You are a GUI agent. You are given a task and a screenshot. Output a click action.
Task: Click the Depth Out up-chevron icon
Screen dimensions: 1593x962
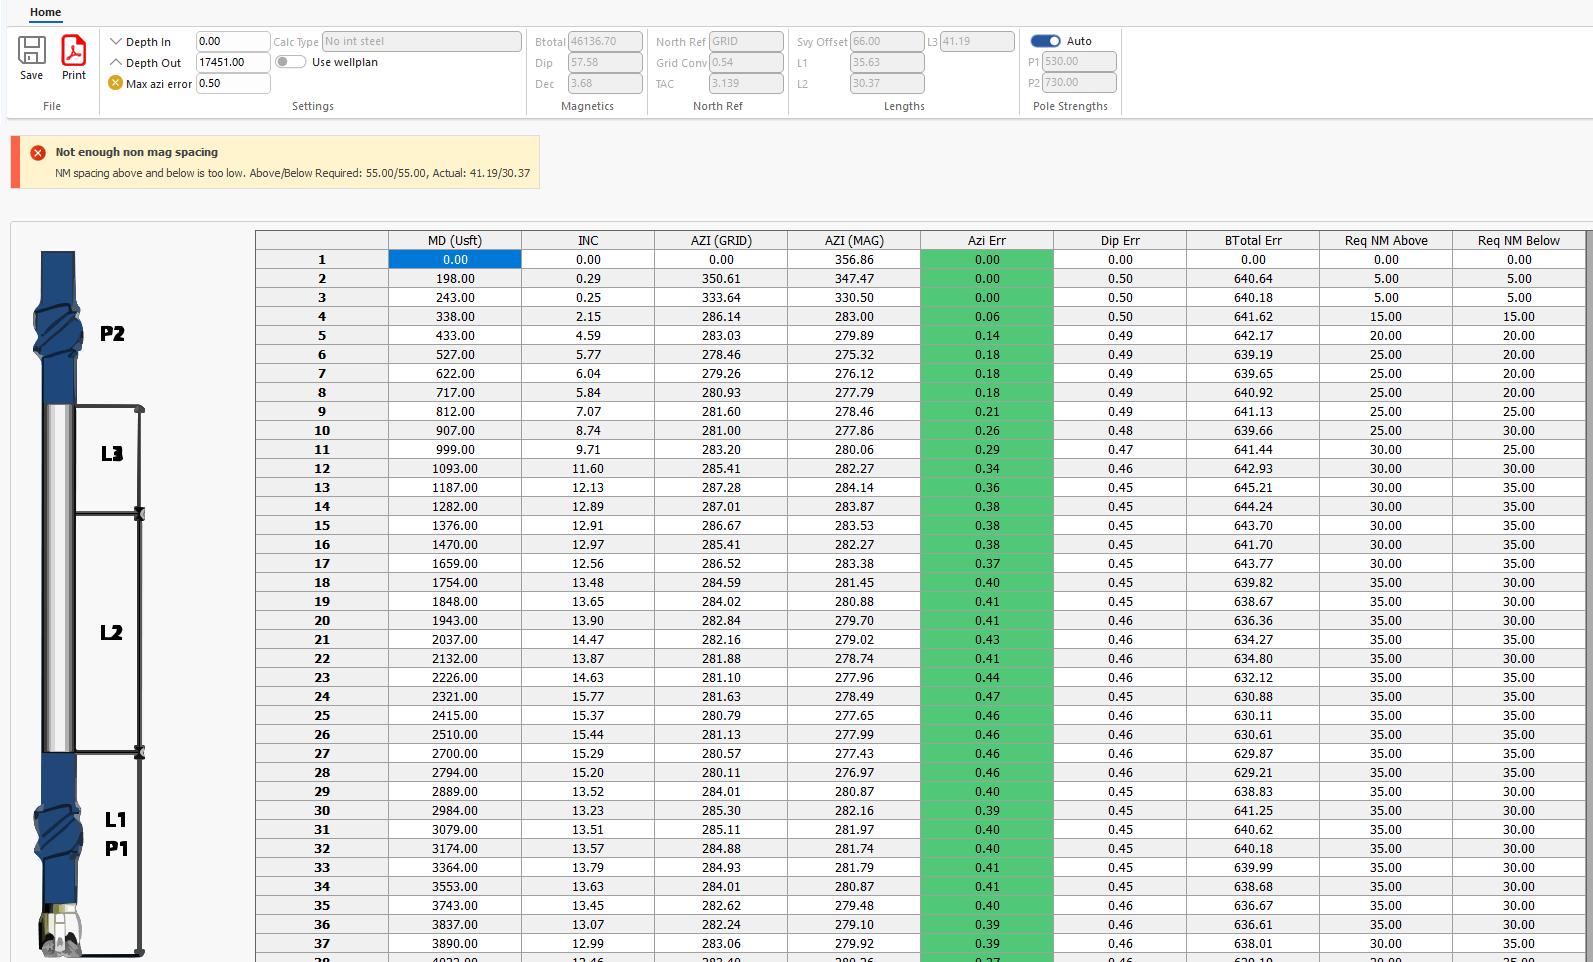click(116, 63)
